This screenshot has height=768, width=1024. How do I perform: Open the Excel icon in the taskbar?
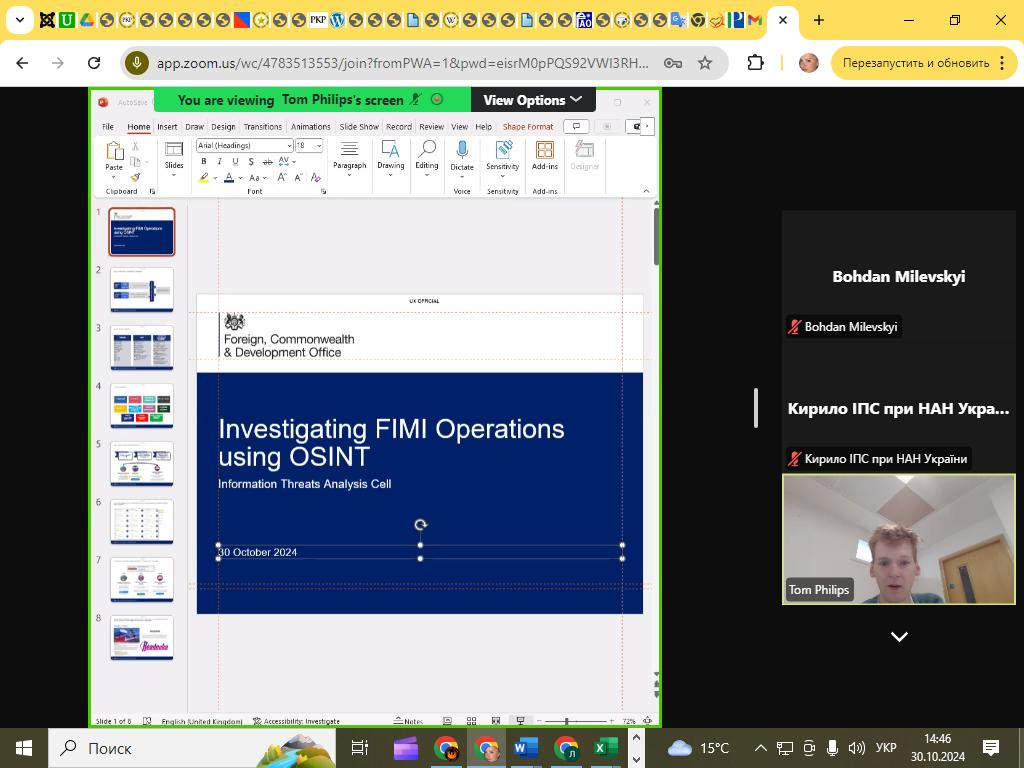point(605,748)
